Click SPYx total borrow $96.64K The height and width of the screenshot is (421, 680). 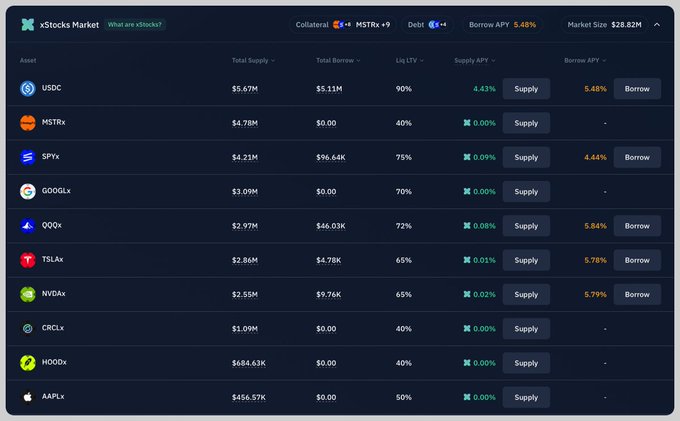pyautogui.click(x=331, y=157)
